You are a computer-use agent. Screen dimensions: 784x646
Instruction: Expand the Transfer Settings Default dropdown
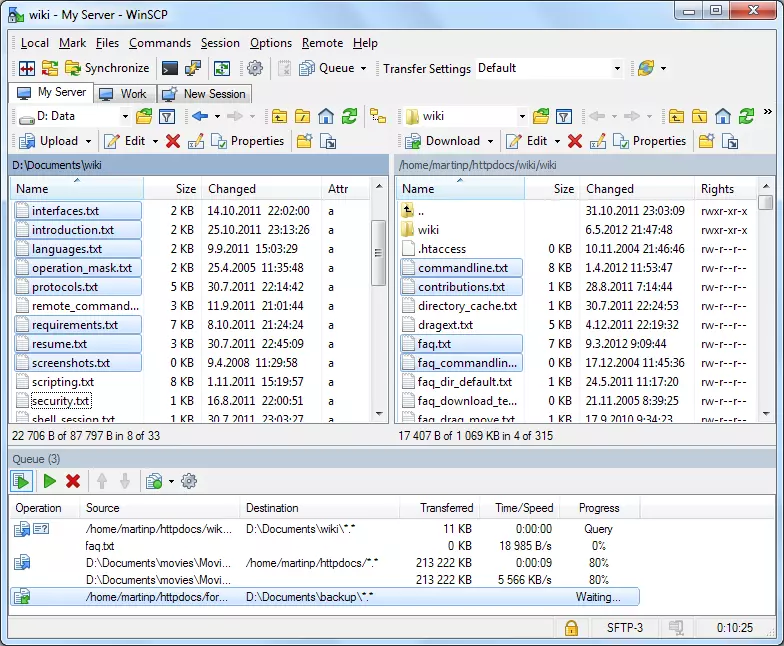tap(617, 68)
